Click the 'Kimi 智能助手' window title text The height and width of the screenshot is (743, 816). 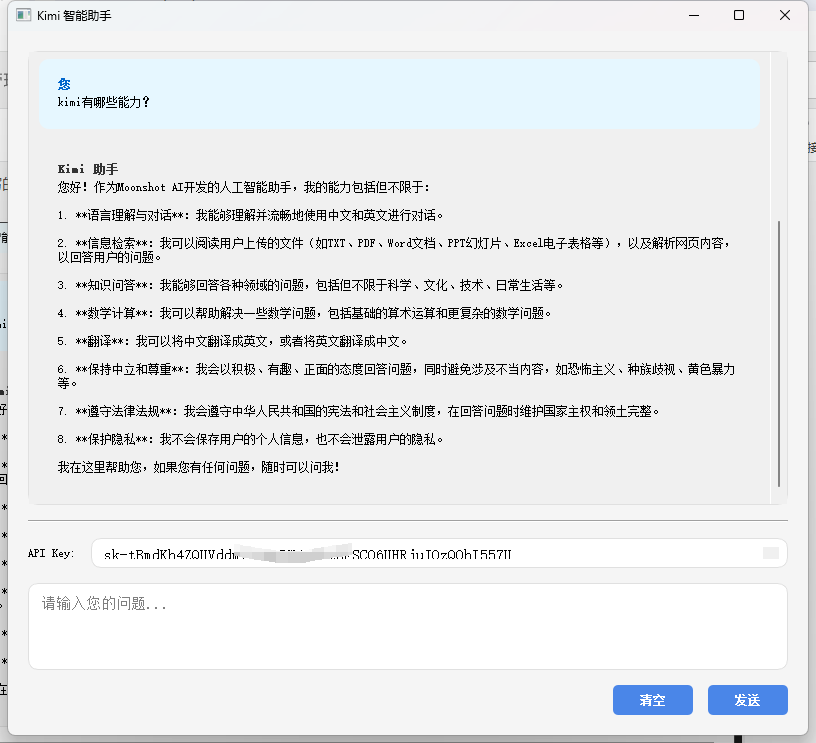tap(74, 16)
